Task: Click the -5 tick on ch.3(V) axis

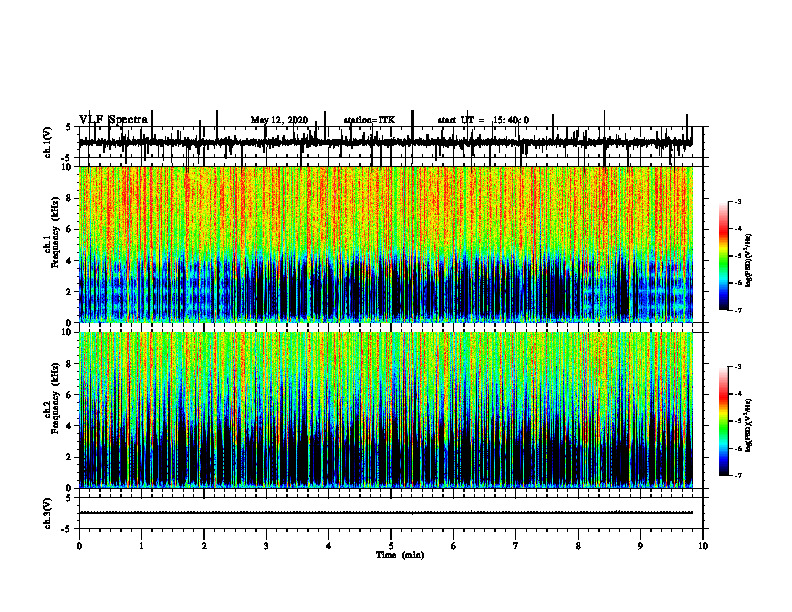Action: point(68,529)
